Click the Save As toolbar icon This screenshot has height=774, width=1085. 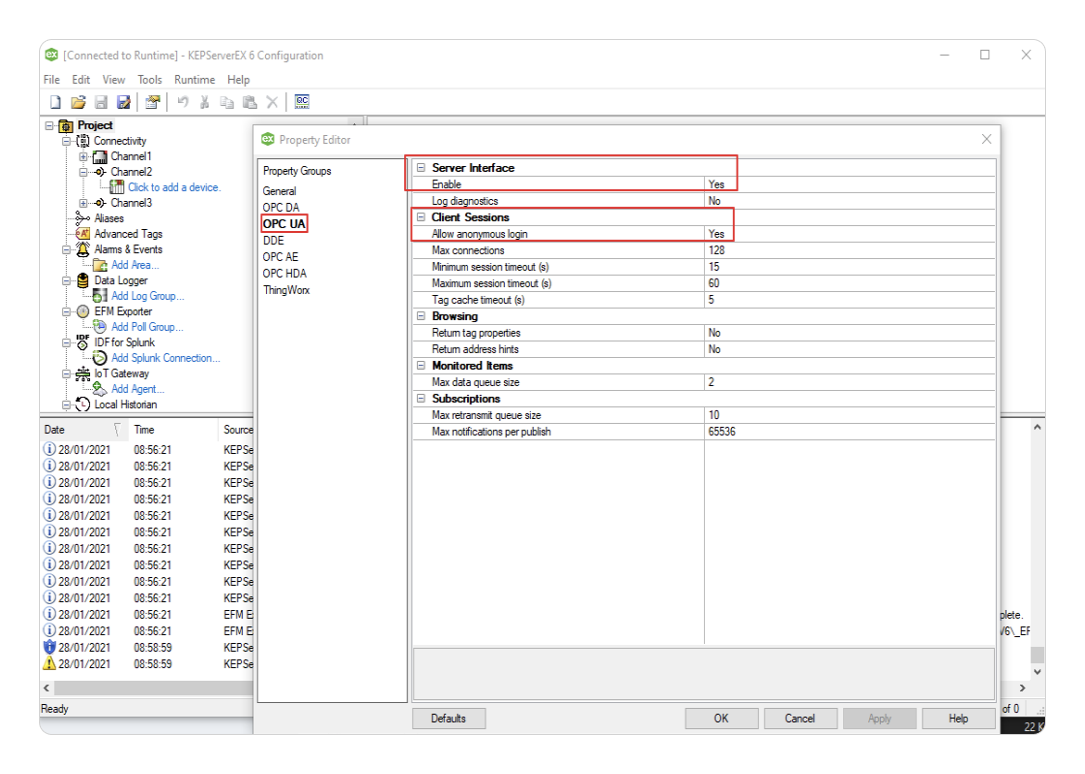pos(124,102)
